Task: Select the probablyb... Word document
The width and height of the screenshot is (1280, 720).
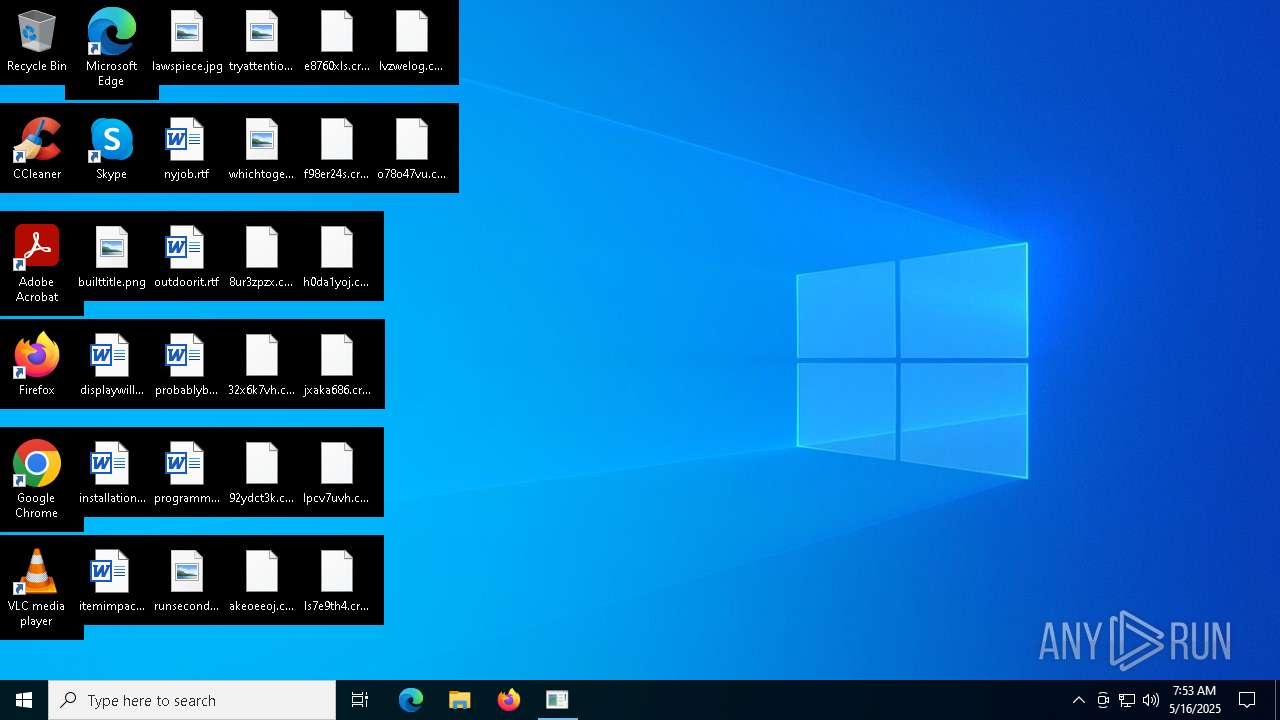Action: coord(187,366)
